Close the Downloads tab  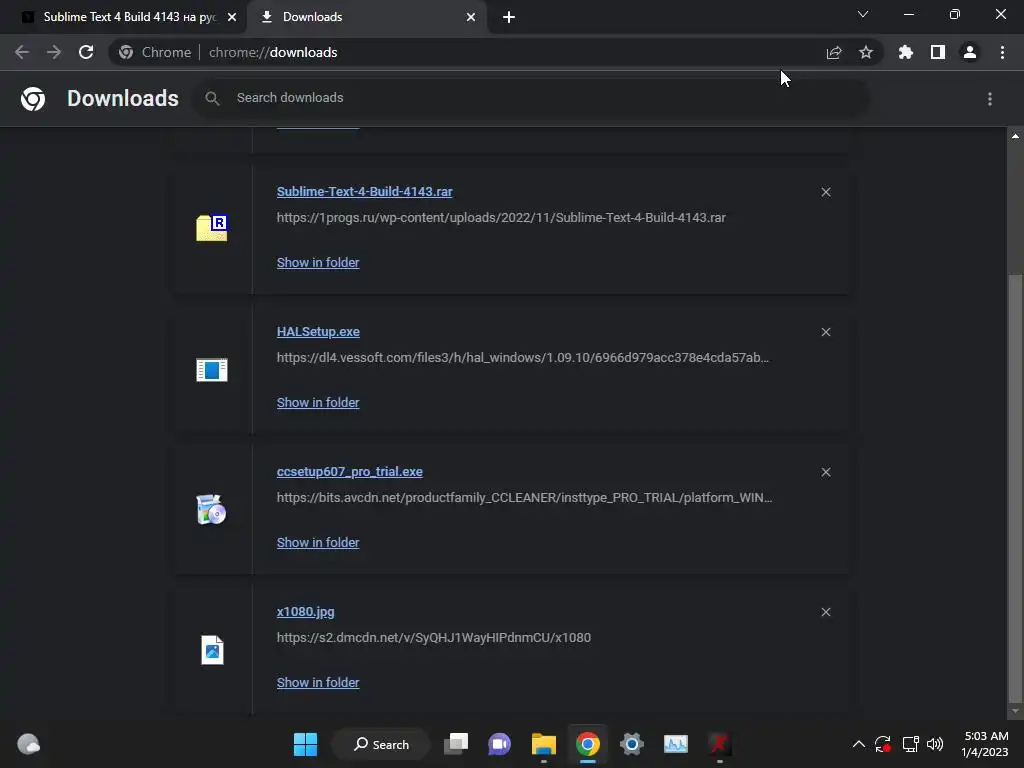pyautogui.click(x=471, y=18)
